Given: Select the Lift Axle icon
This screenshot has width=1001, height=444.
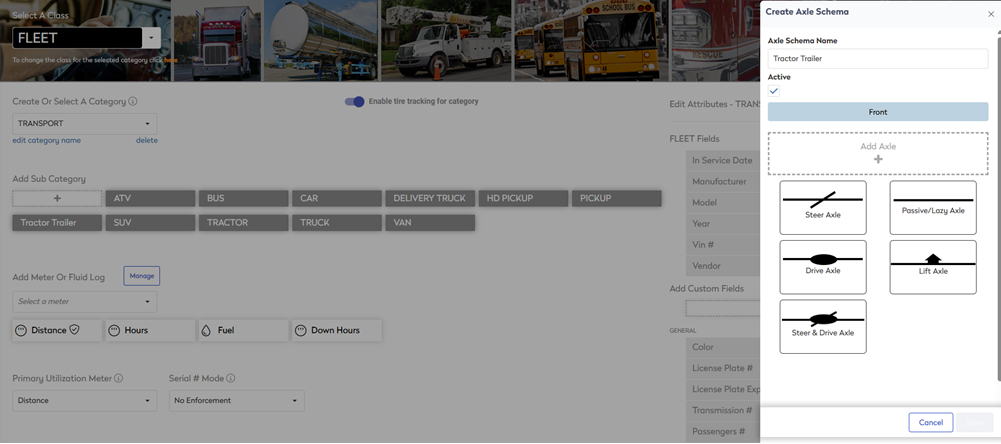Looking at the screenshot, I should 932,266.
